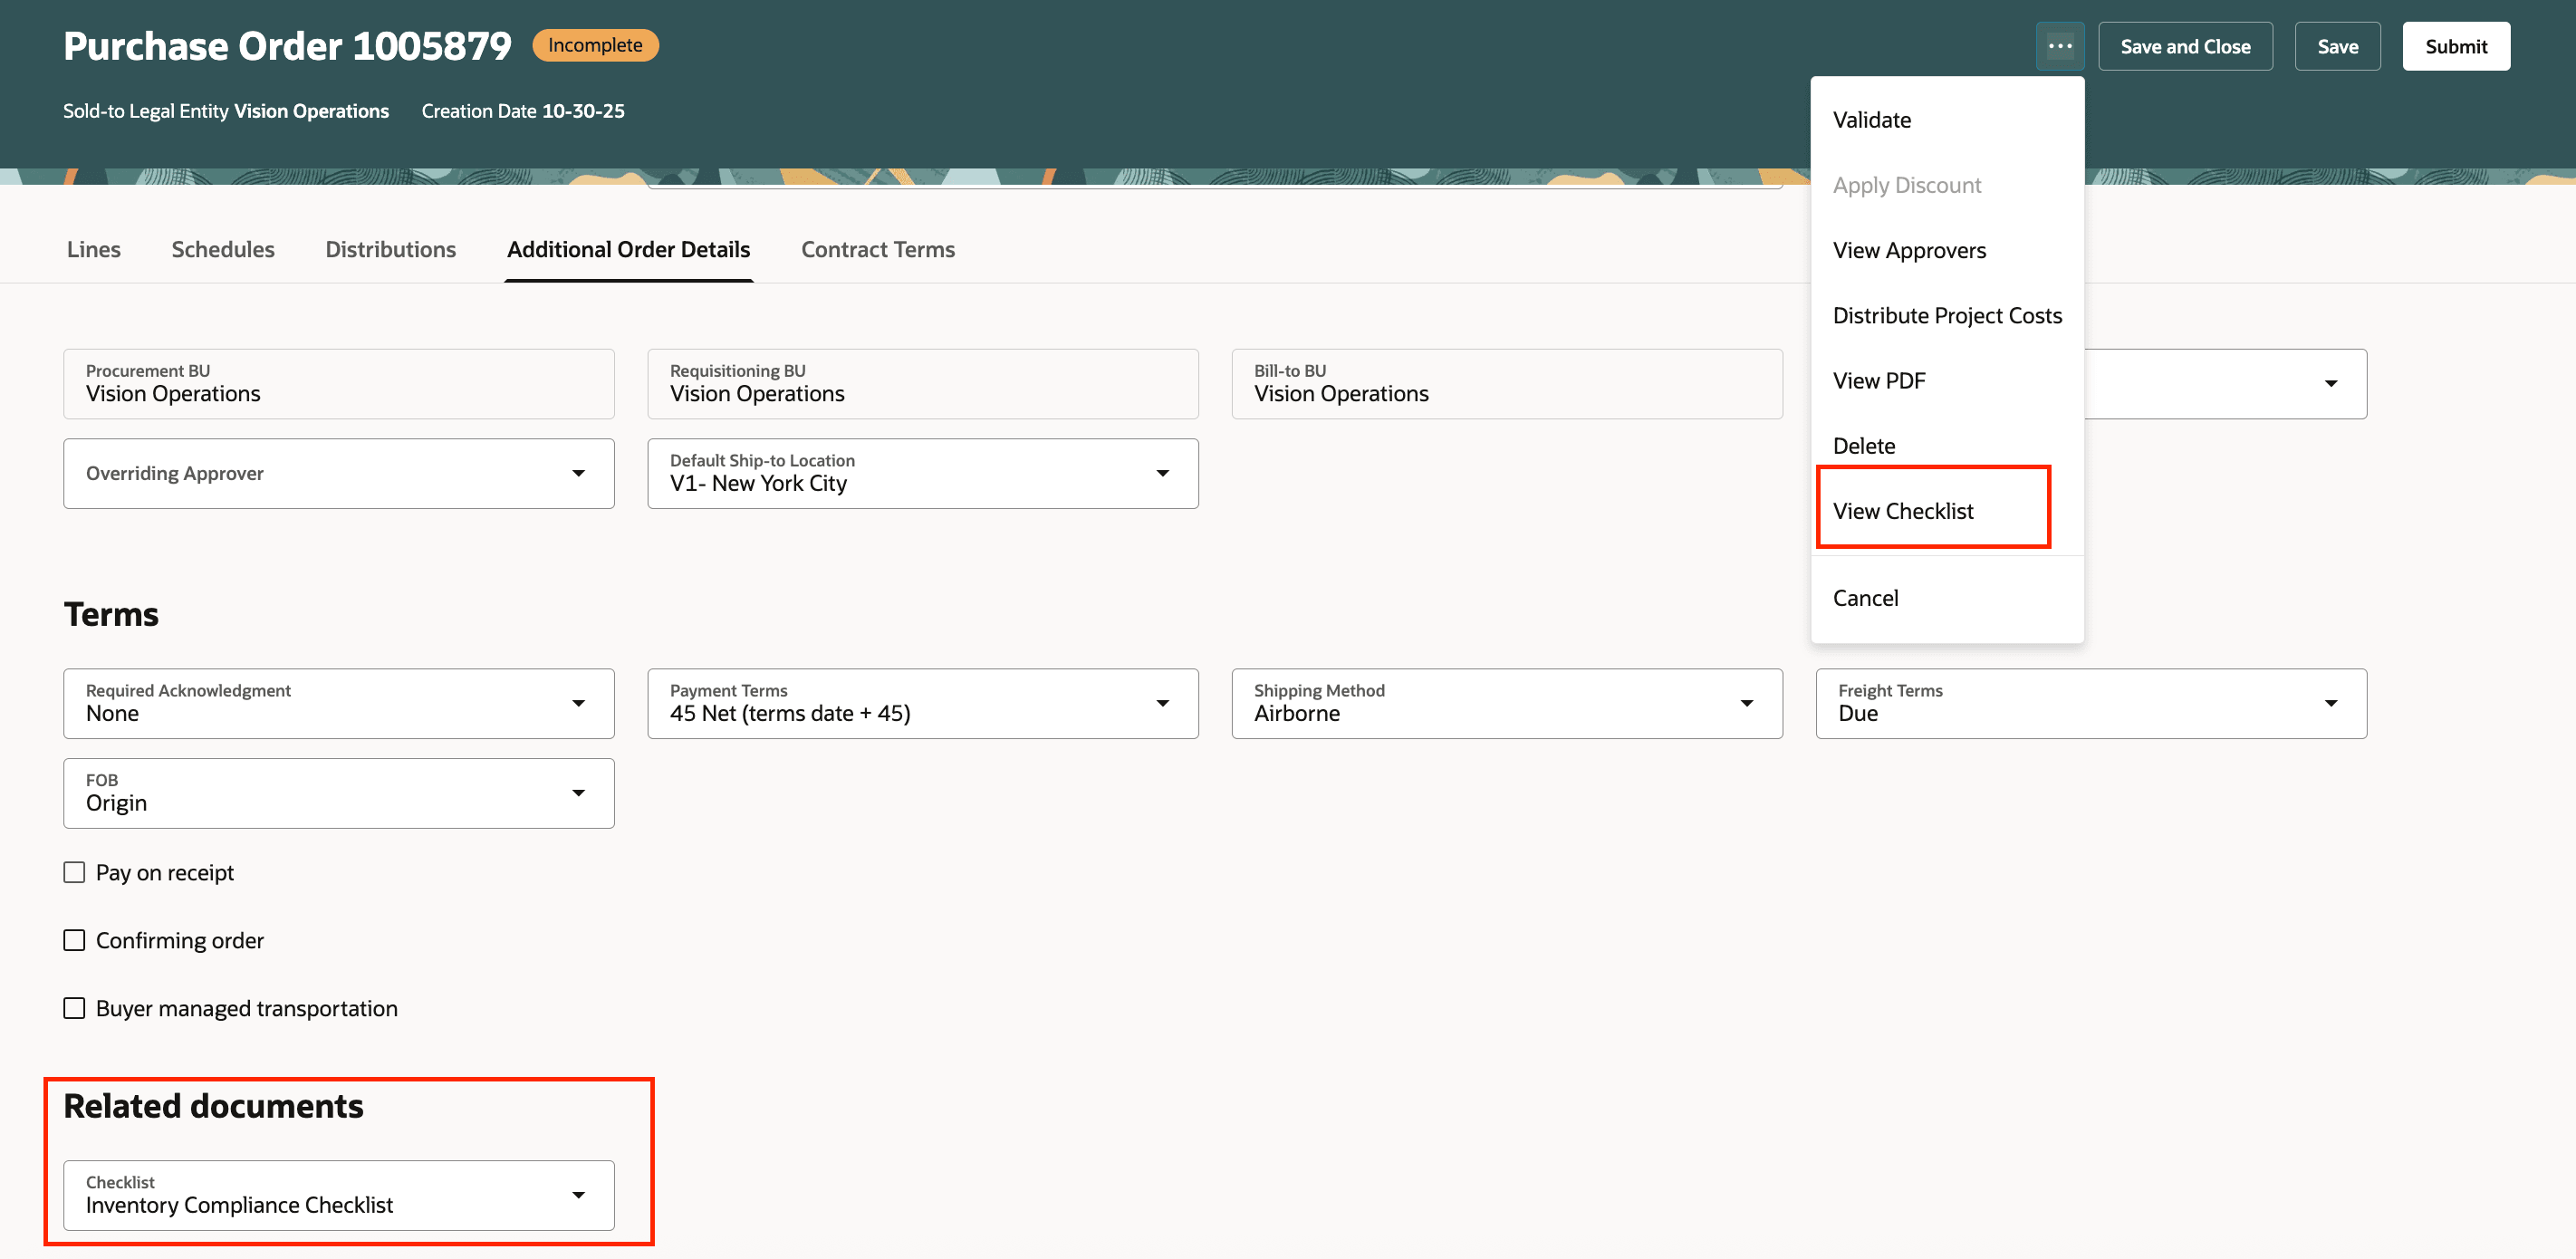
Task: Click Save and Close
Action: pyautogui.click(x=2186, y=45)
